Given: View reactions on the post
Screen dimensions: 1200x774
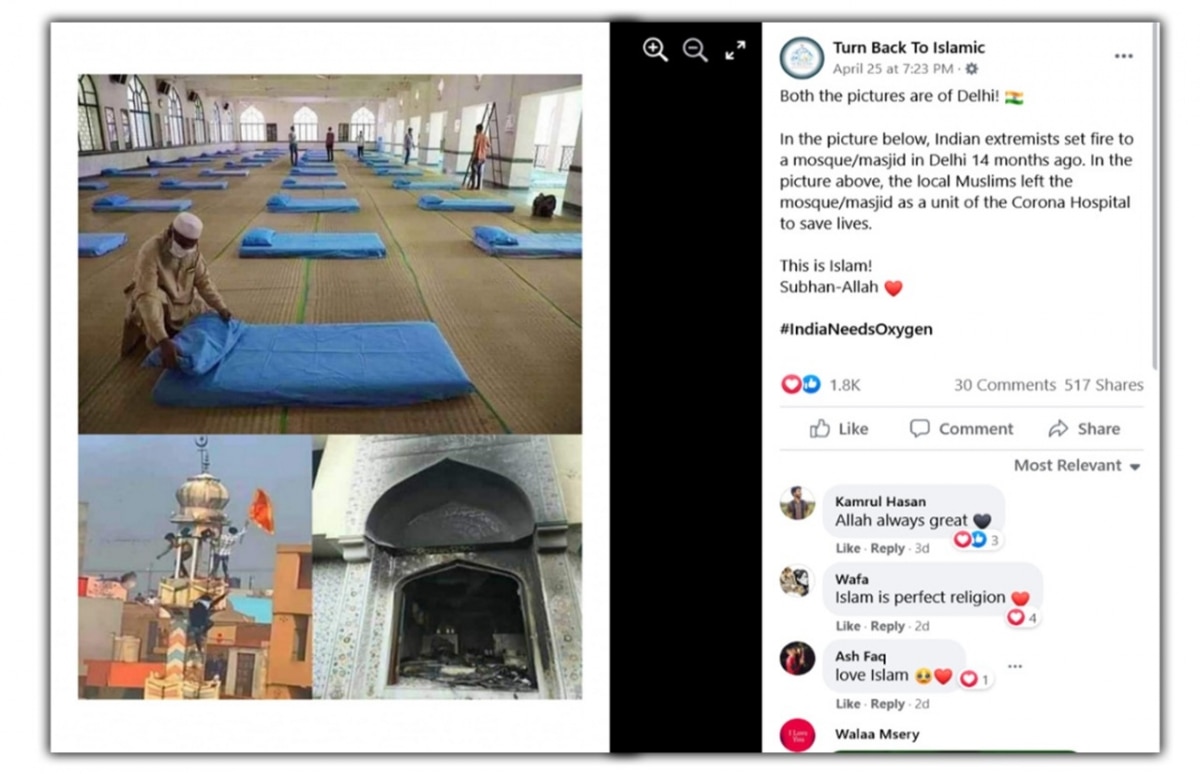Looking at the screenshot, I should tap(820, 385).
